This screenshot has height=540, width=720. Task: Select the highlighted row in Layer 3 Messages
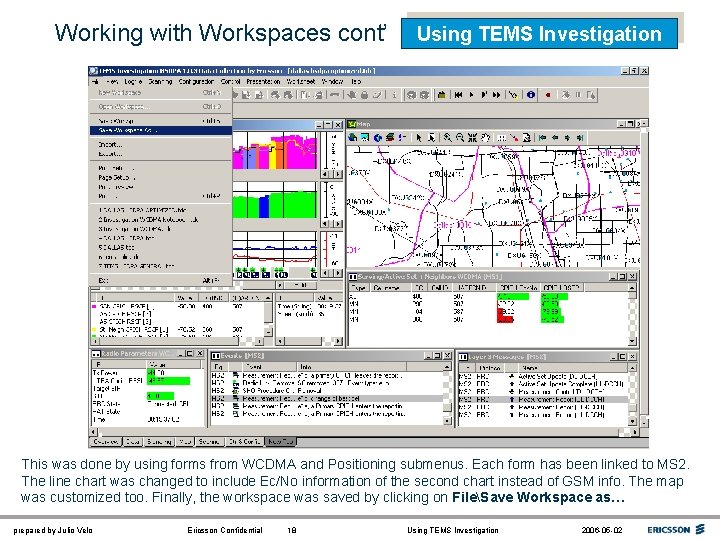pyautogui.click(x=544, y=399)
